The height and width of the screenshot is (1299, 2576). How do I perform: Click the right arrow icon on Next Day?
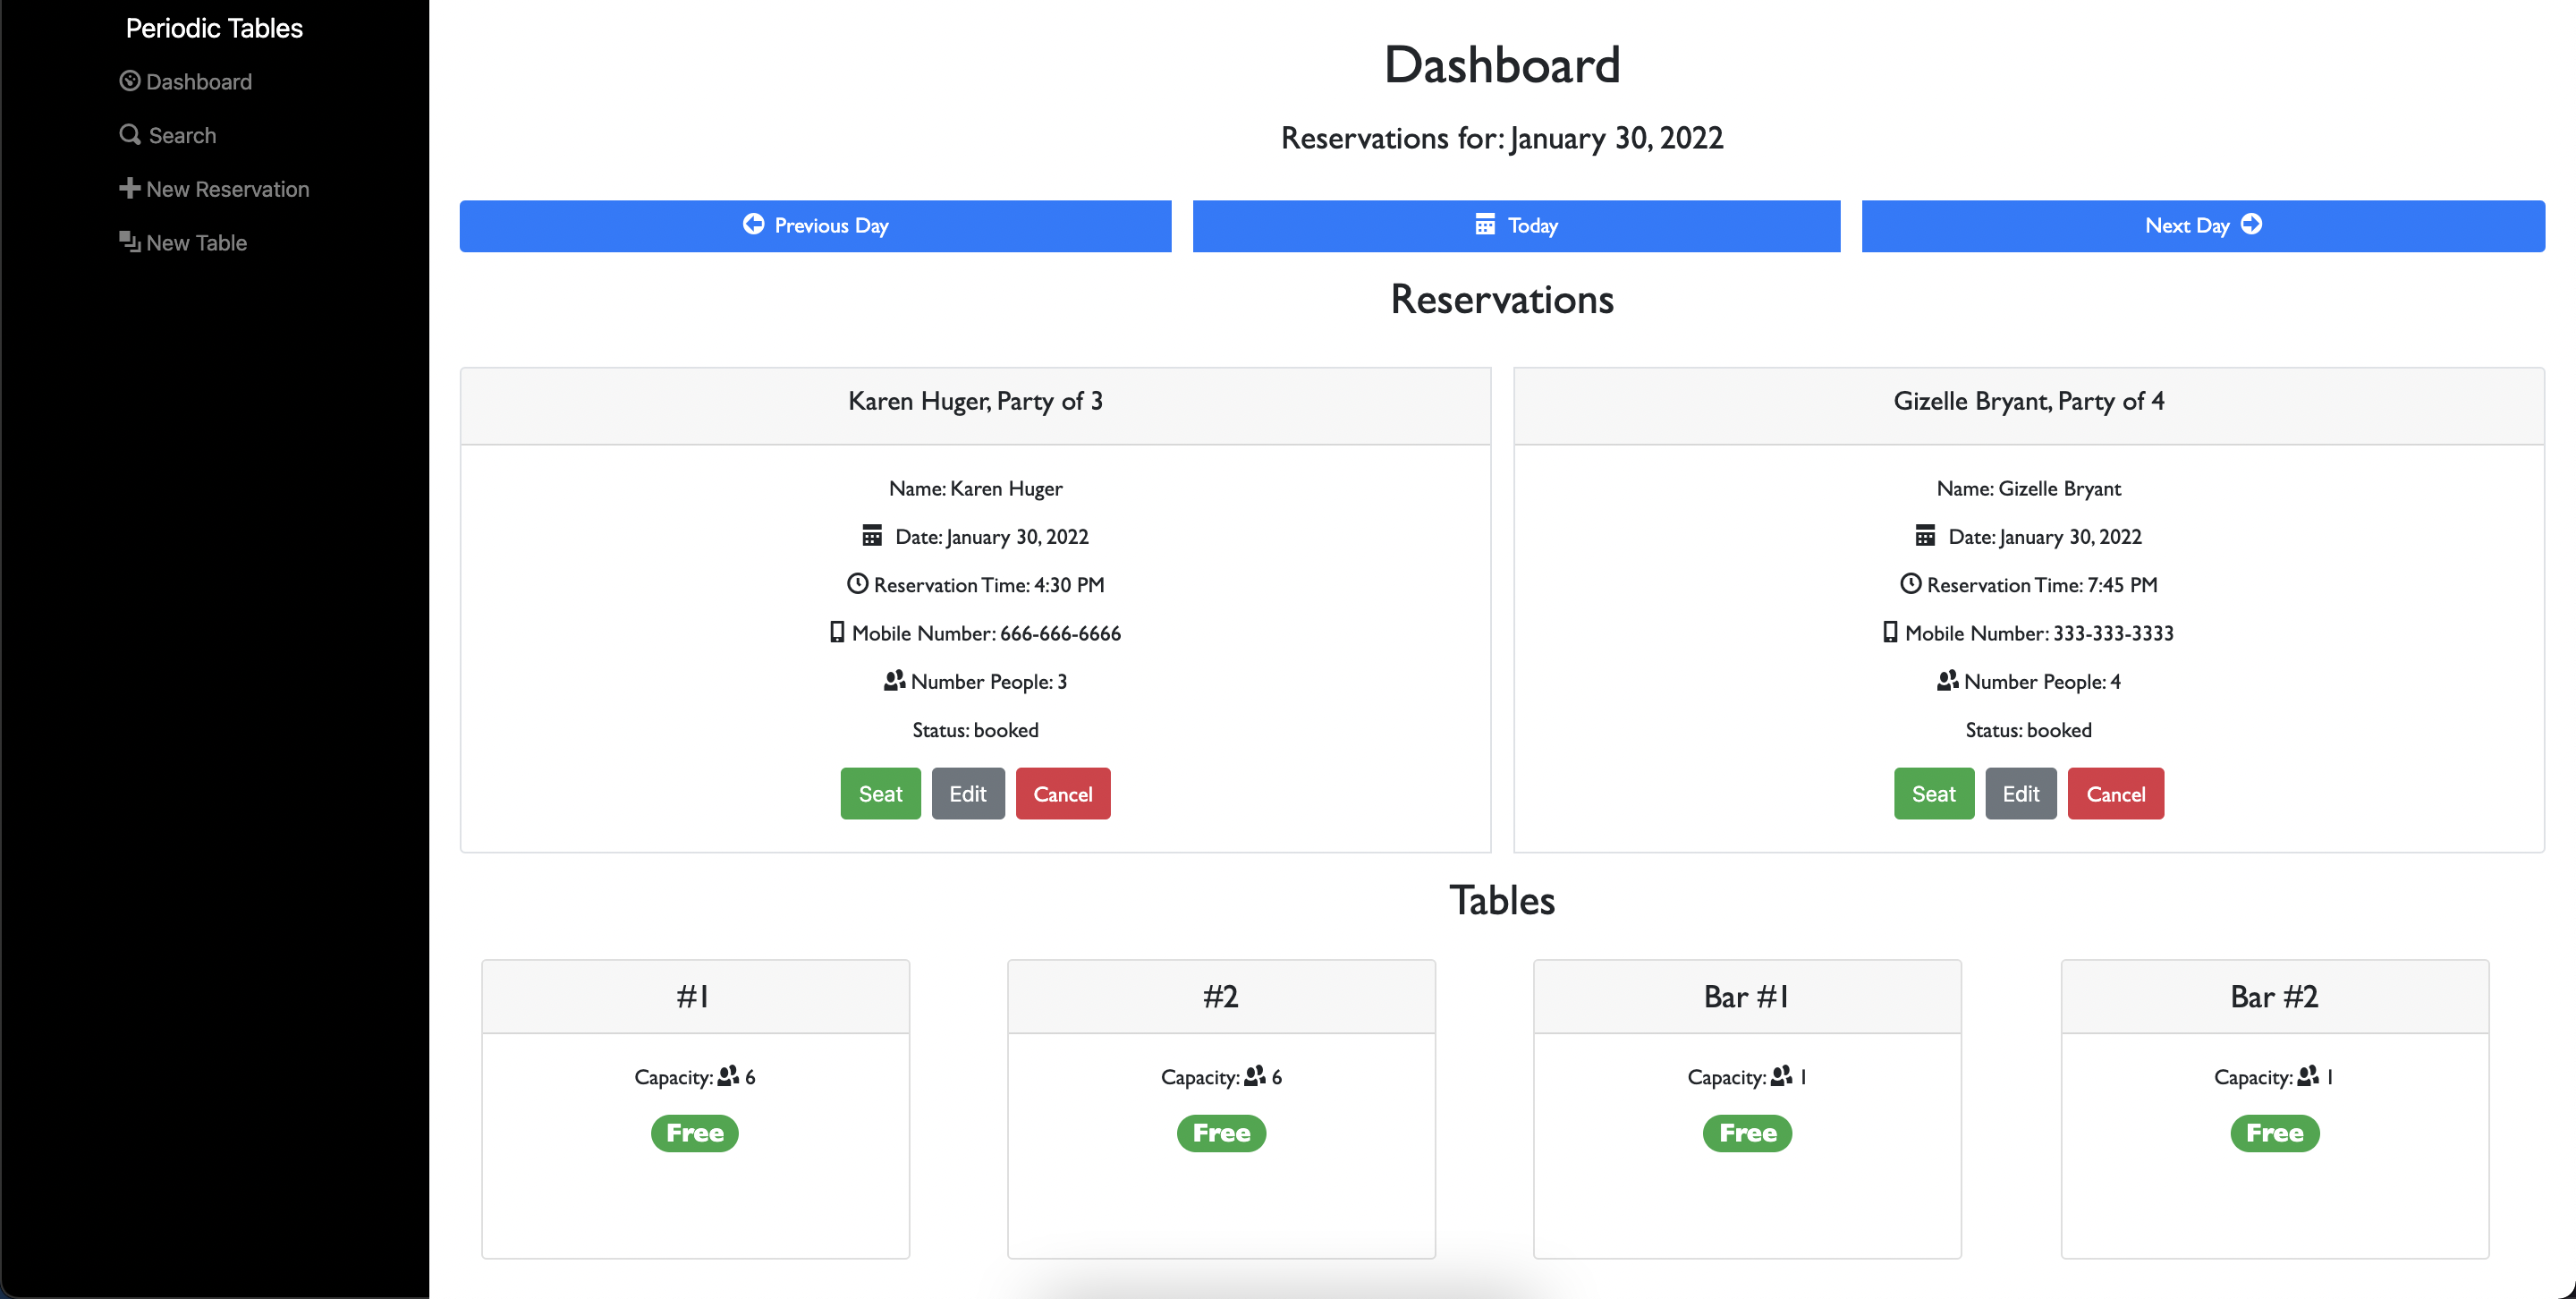pyautogui.click(x=2251, y=225)
